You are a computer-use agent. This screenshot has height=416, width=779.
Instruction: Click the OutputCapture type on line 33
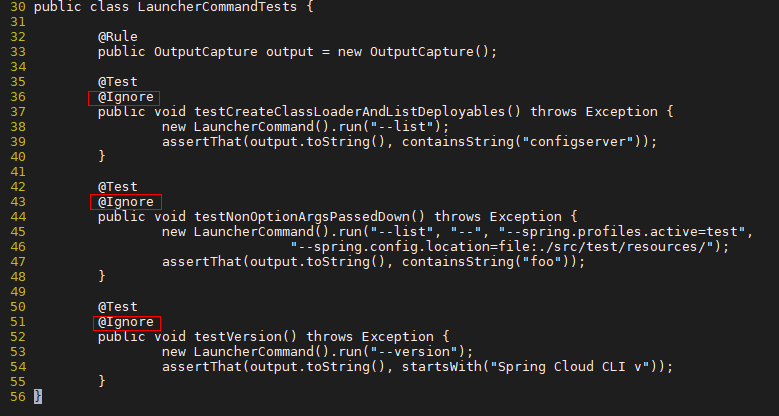click(206, 52)
